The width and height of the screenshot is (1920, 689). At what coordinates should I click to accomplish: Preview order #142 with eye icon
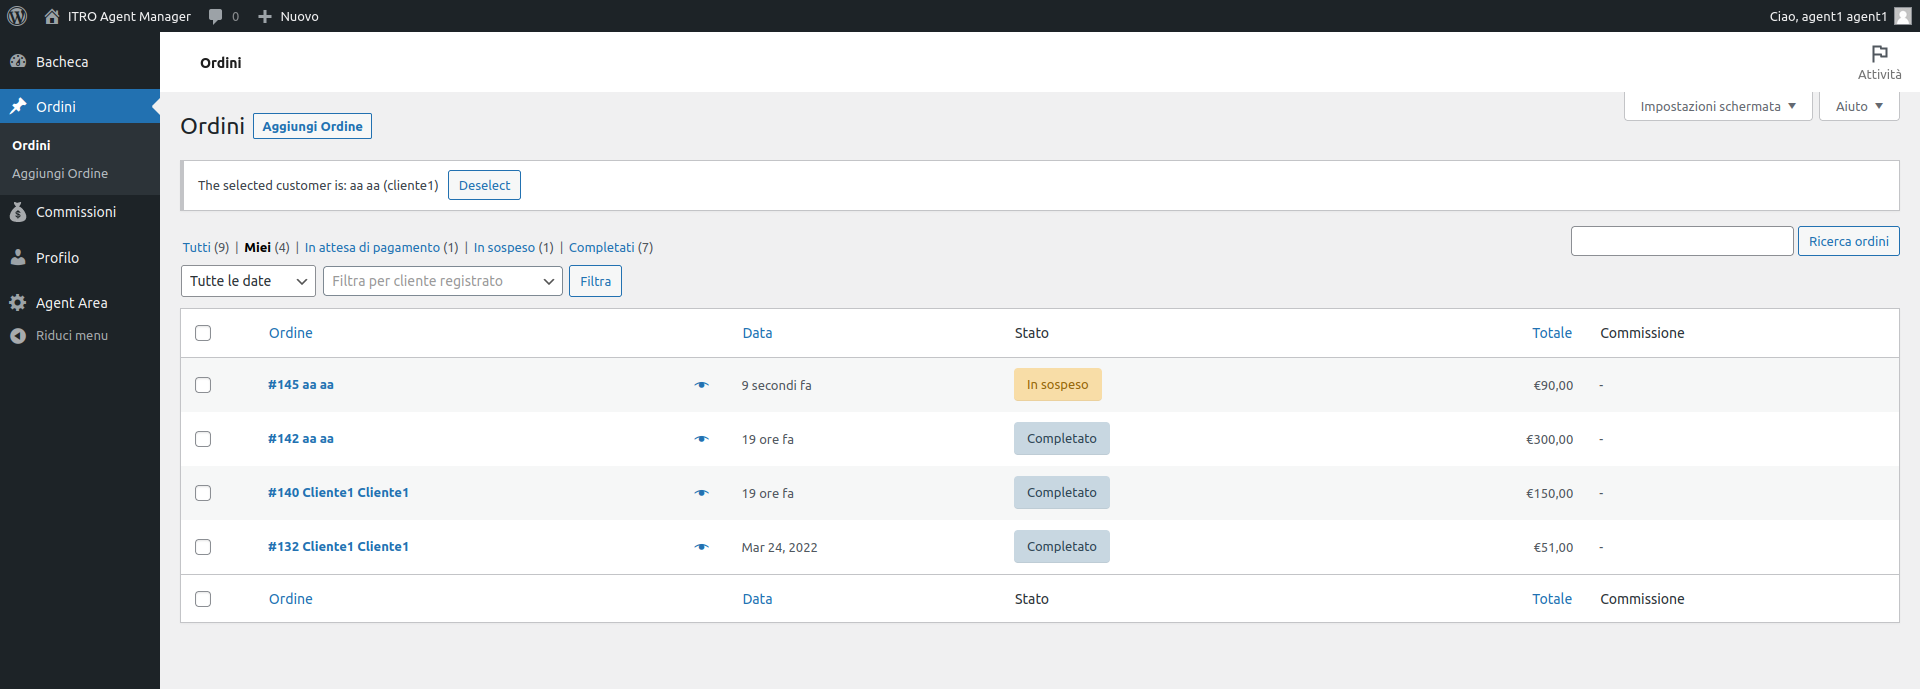tap(701, 439)
